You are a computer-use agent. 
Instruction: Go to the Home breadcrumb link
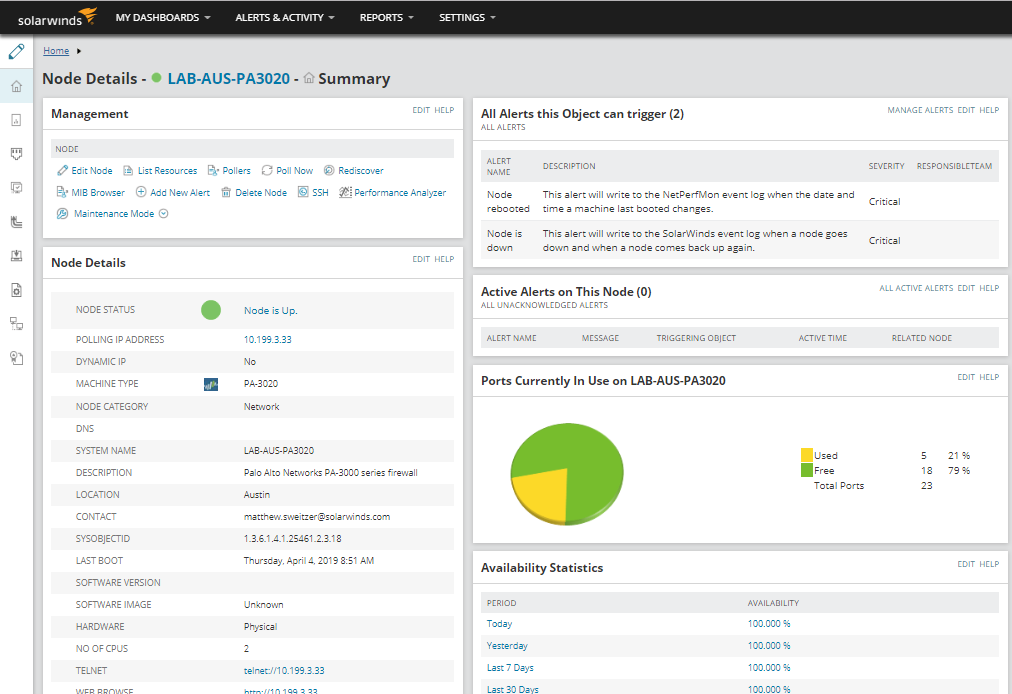(x=56, y=51)
